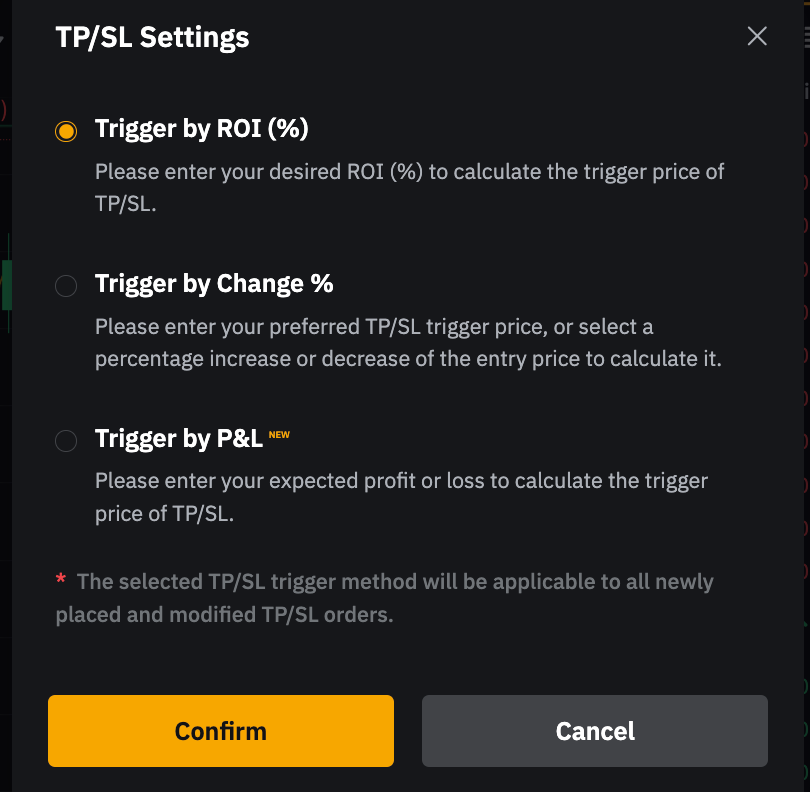Image resolution: width=810 pixels, height=792 pixels.
Task: Cancel the TP/SL settings changes
Action: tap(595, 731)
